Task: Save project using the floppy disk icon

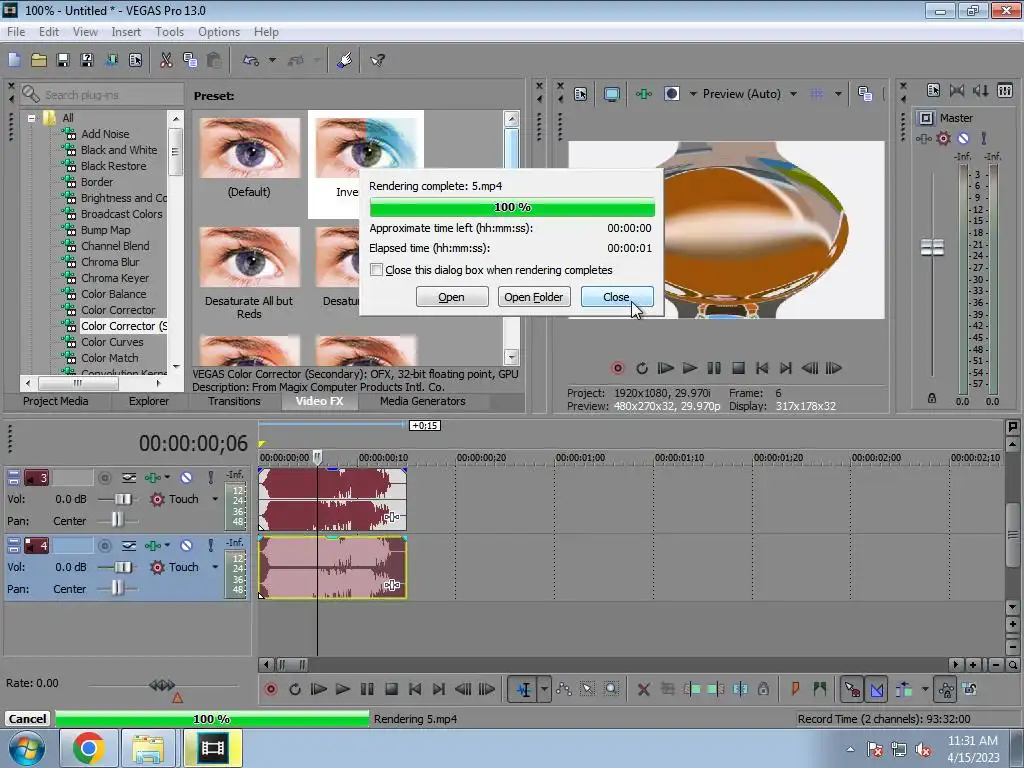Action: point(63,60)
